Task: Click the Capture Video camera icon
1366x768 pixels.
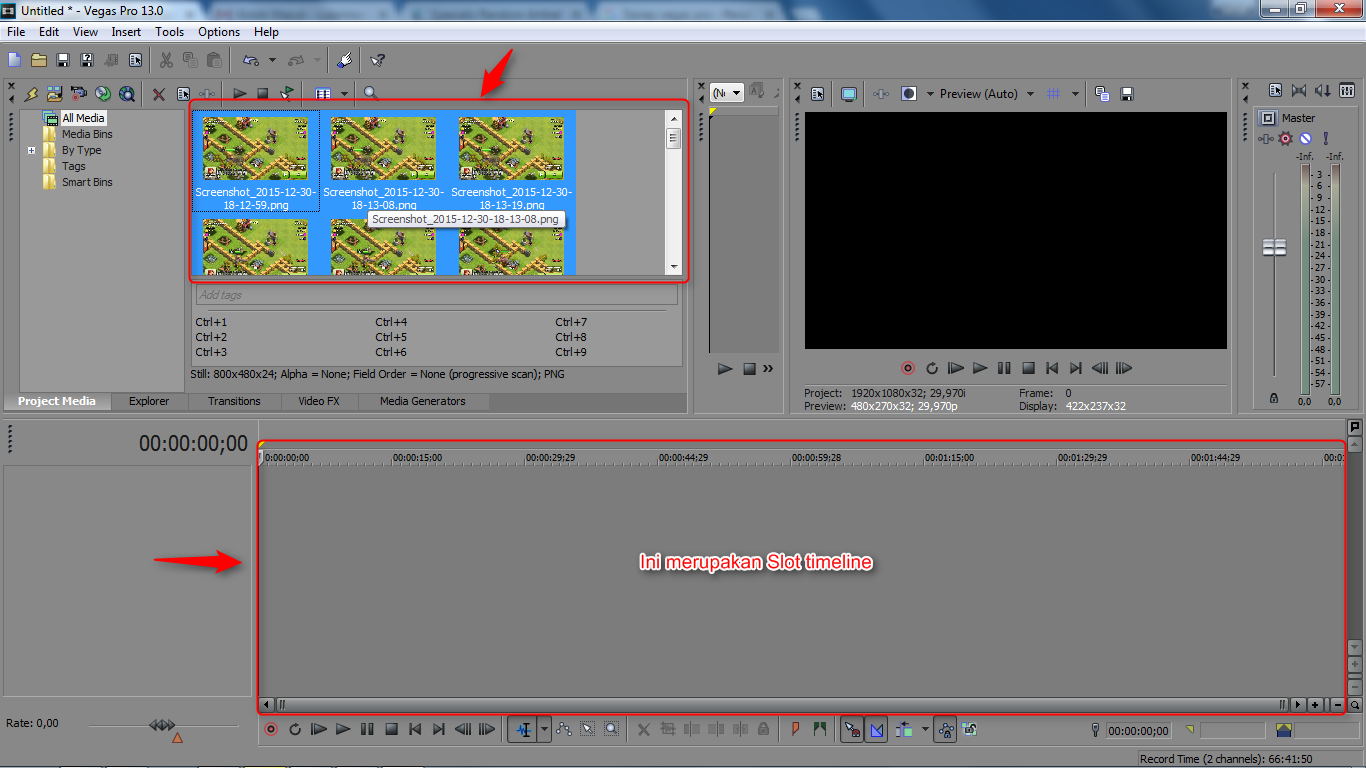Action: click(78, 94)
